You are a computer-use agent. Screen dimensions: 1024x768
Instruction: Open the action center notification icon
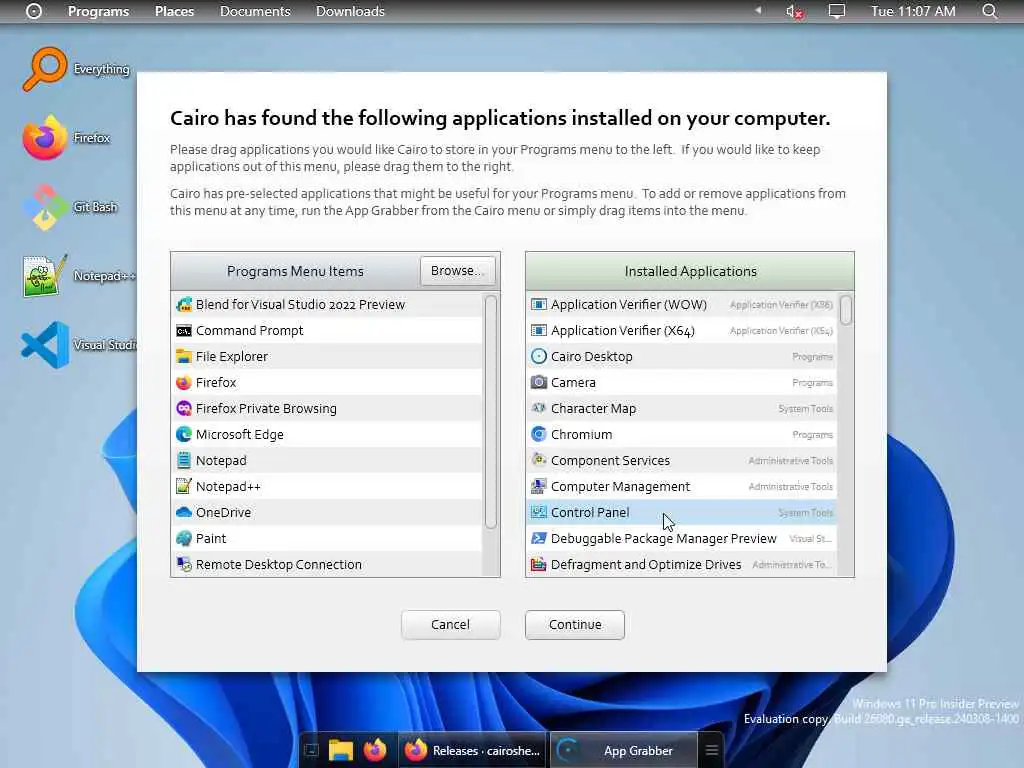point(837,11)
